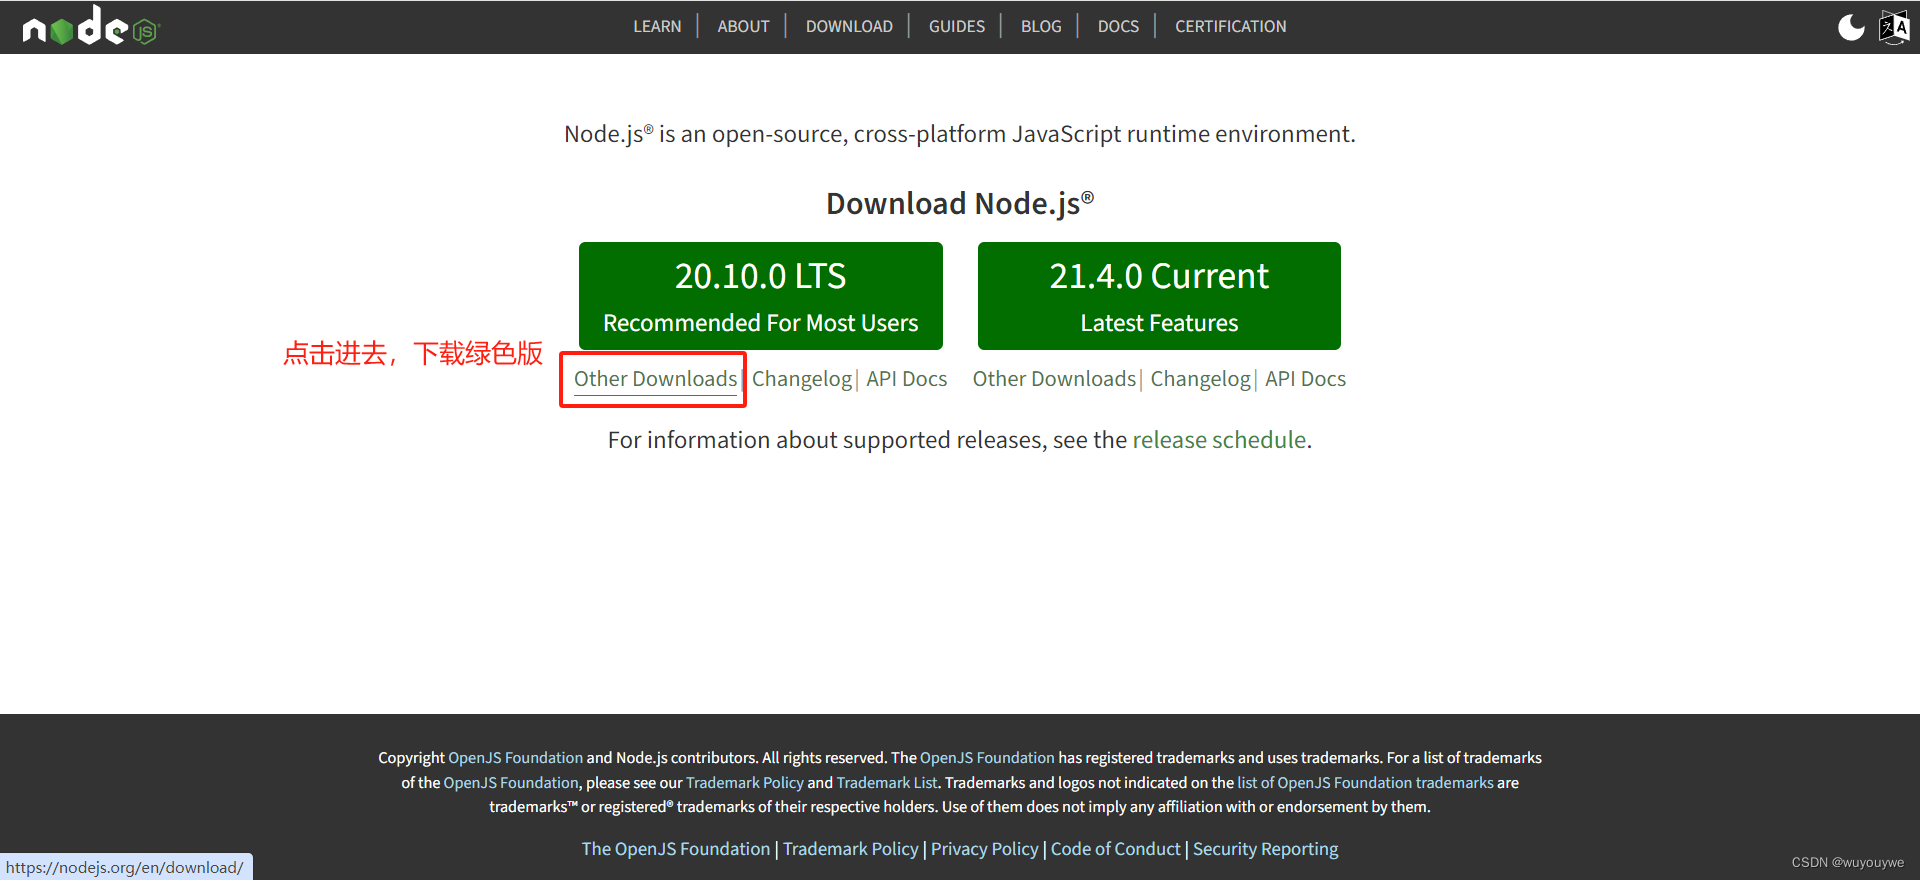Toggle dark mode moon icon
Image resolution: width=1920 pixels, height=880 pixels.
point(1851,27)
